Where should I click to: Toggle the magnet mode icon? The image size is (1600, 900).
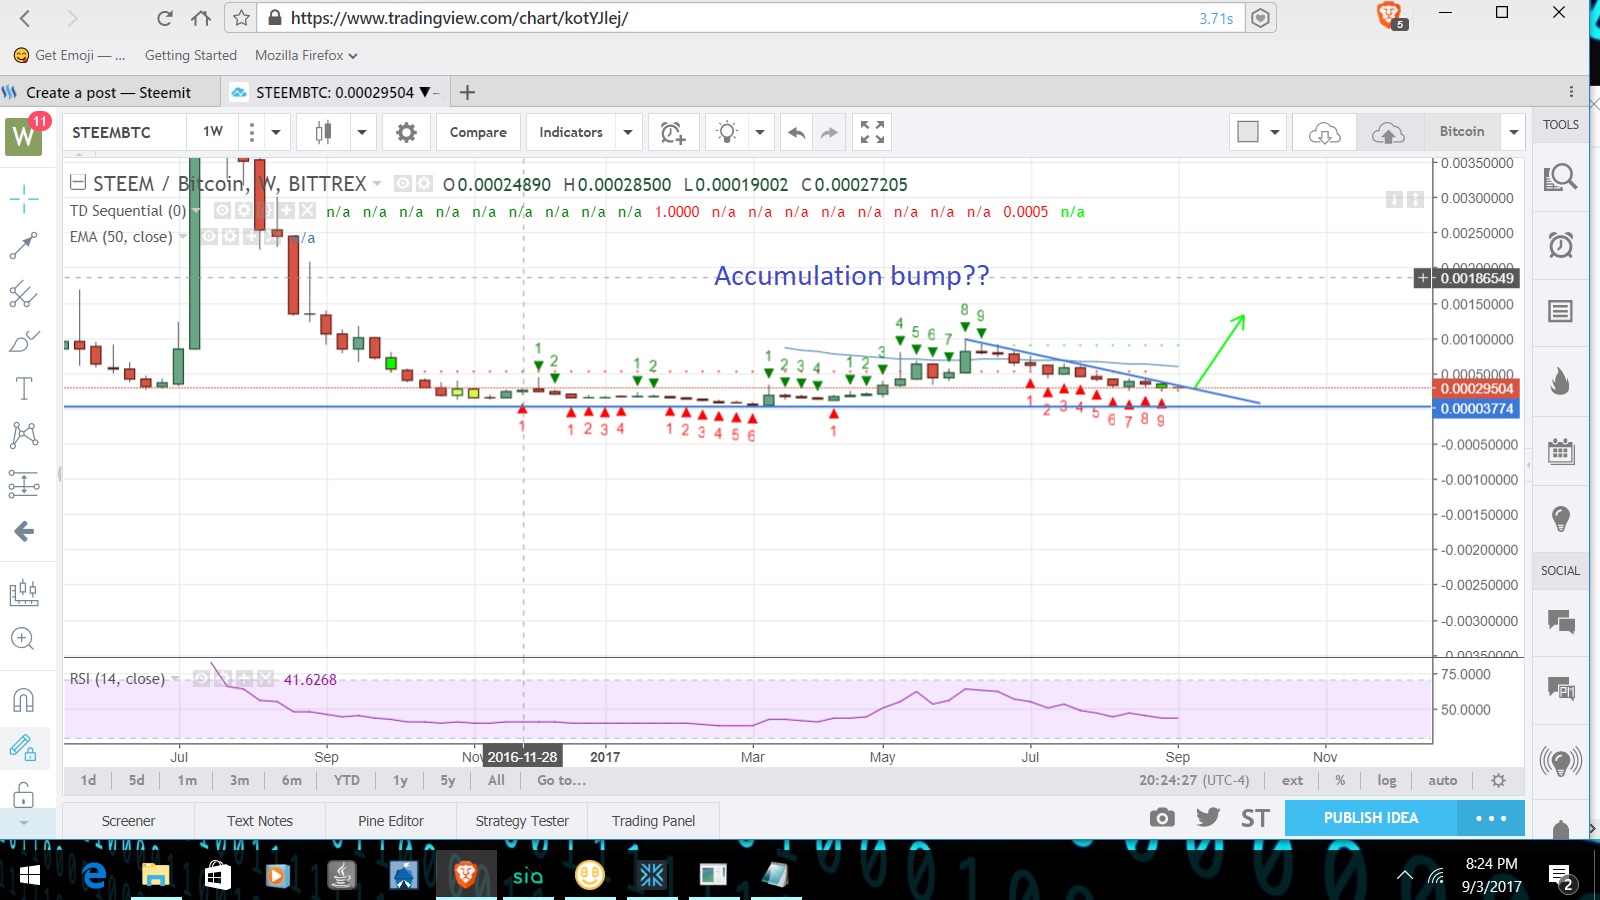pyautogui.click(x=24, y=699)
